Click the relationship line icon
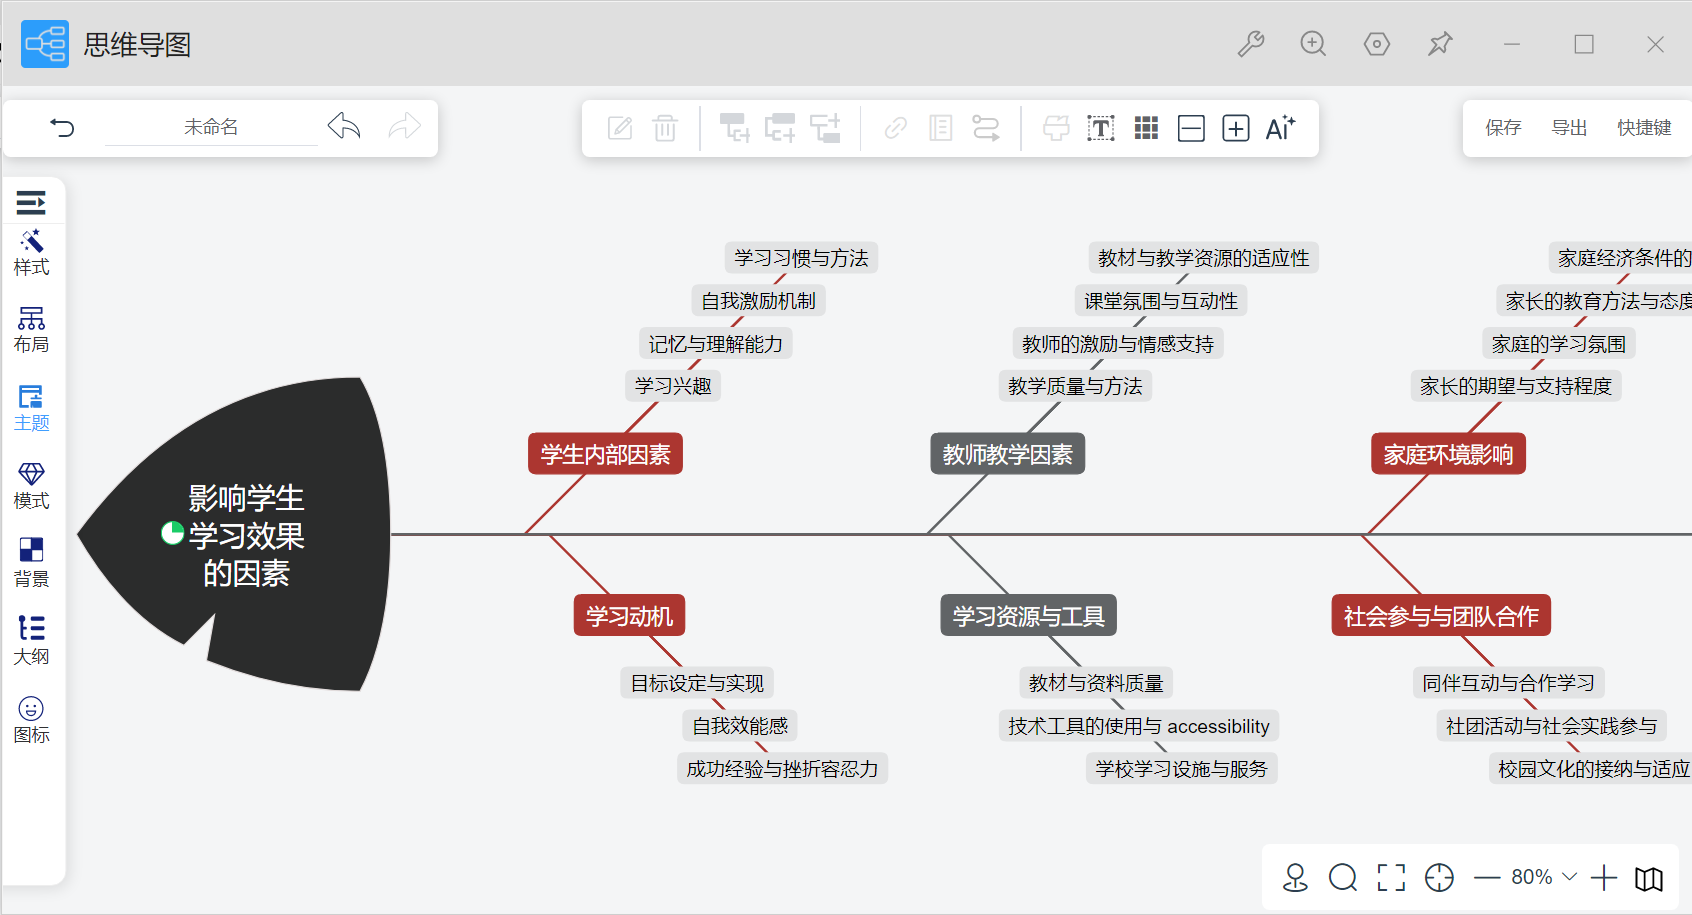The width and height of the screenshot is (1692, 915). [x=986, y=128]
